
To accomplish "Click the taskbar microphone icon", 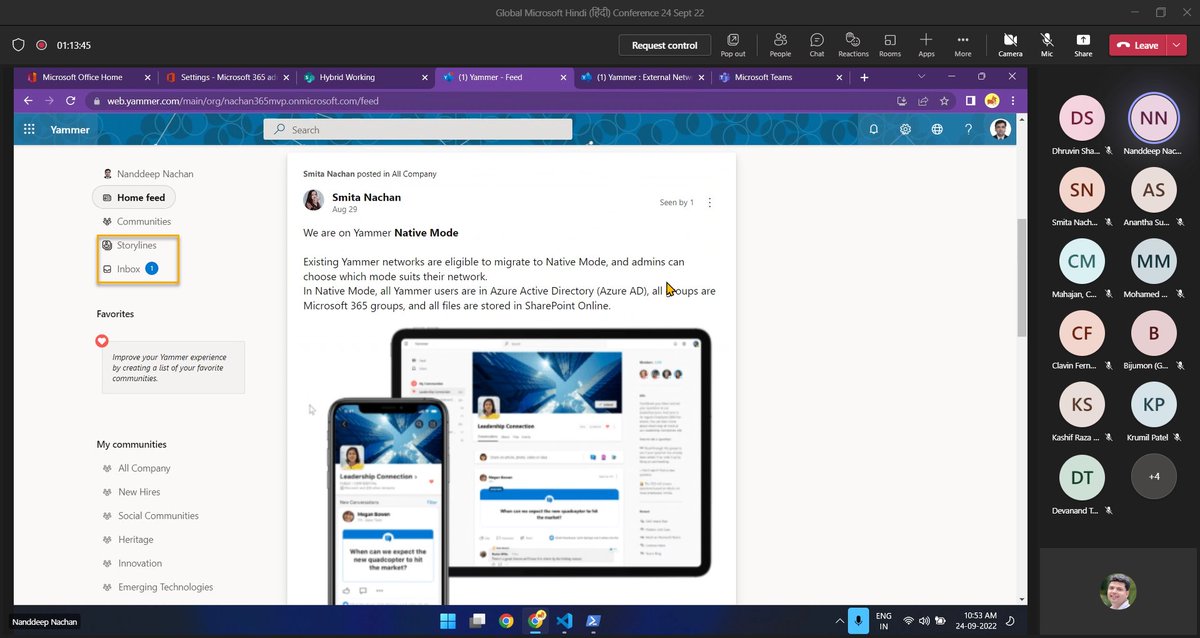I will pos(857,621).
